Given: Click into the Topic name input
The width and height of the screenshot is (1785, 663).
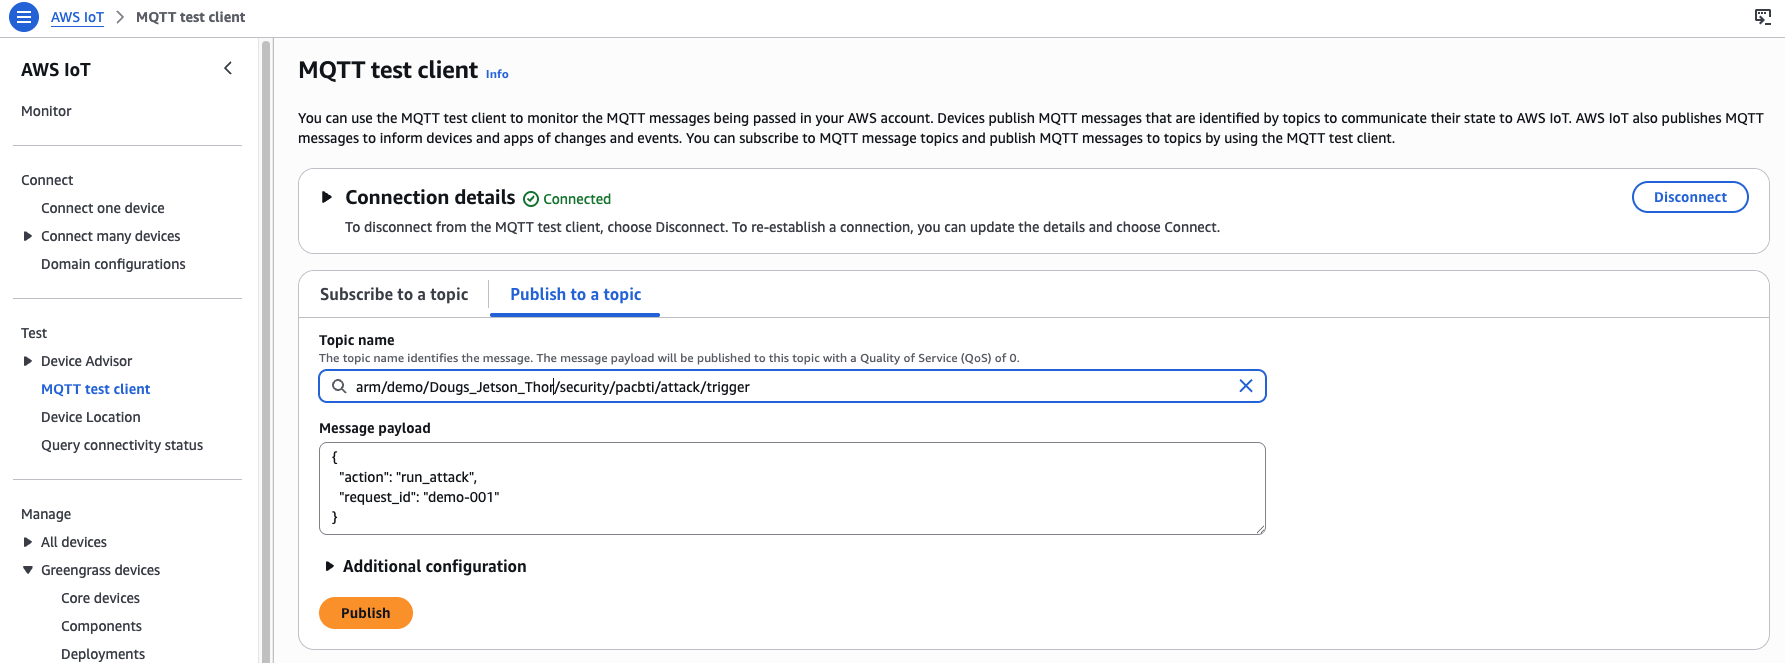Looking at the screenshot, I should (792, 386).
